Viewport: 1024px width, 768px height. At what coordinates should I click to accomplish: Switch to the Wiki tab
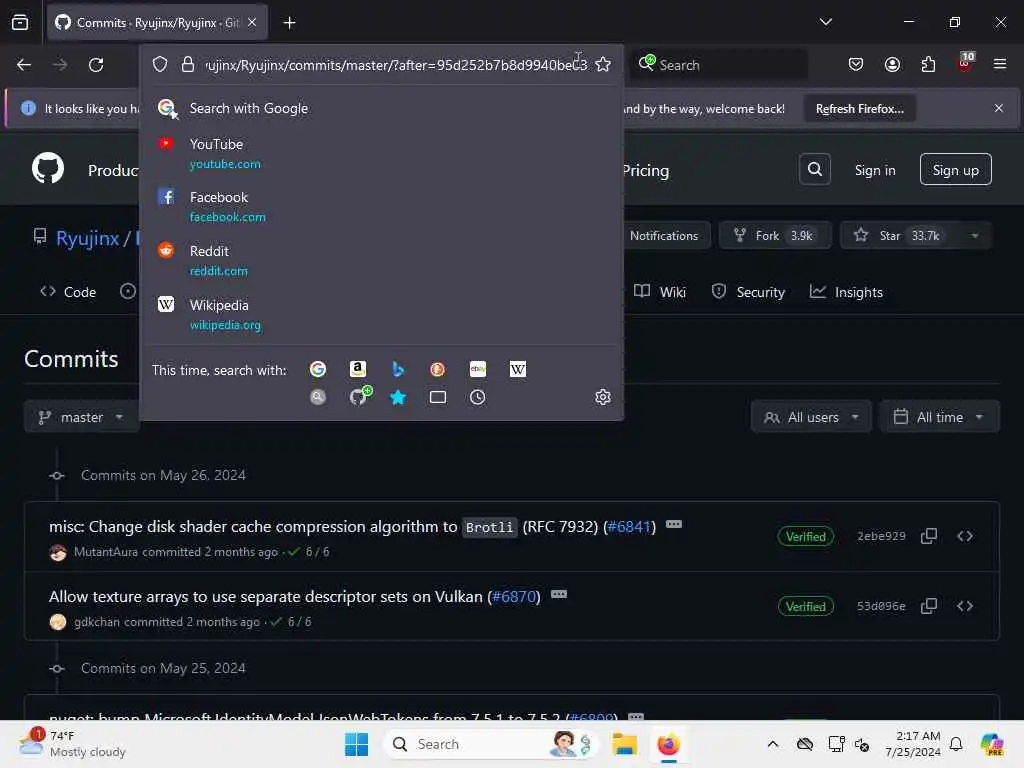(x=660, y=292)
